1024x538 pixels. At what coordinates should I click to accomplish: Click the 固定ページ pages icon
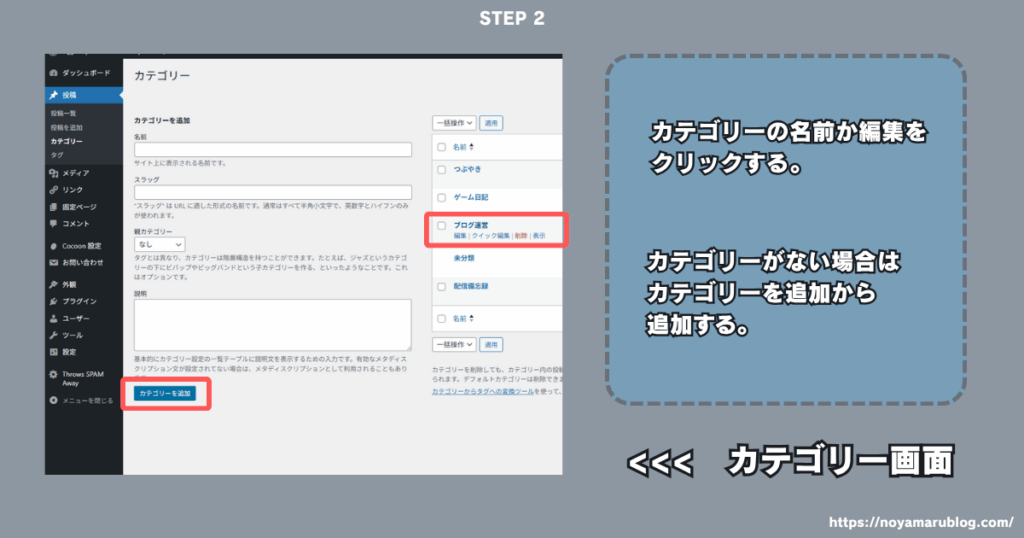[53, 206]
